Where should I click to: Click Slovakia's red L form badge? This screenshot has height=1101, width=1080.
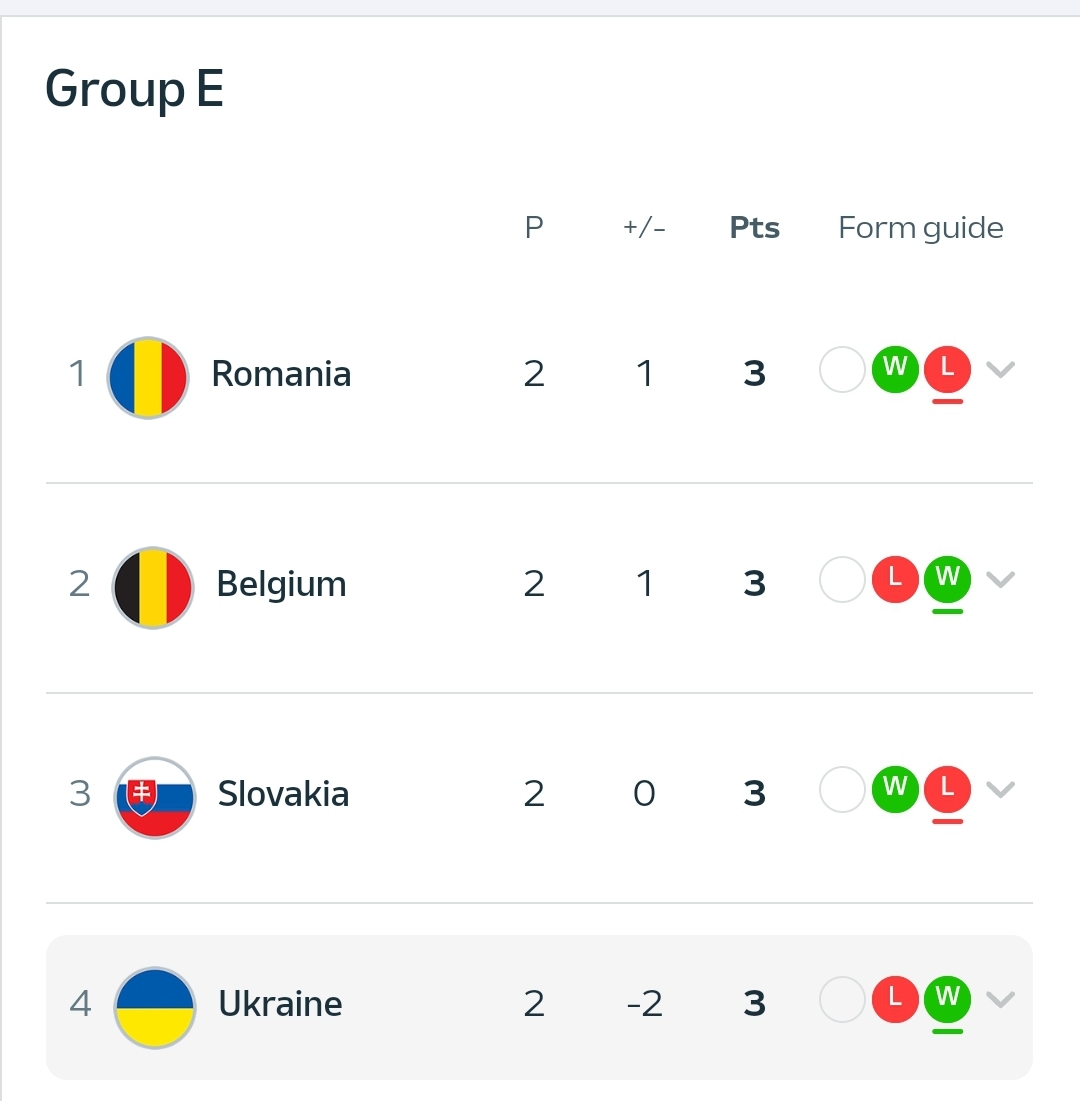click(947, 788)
